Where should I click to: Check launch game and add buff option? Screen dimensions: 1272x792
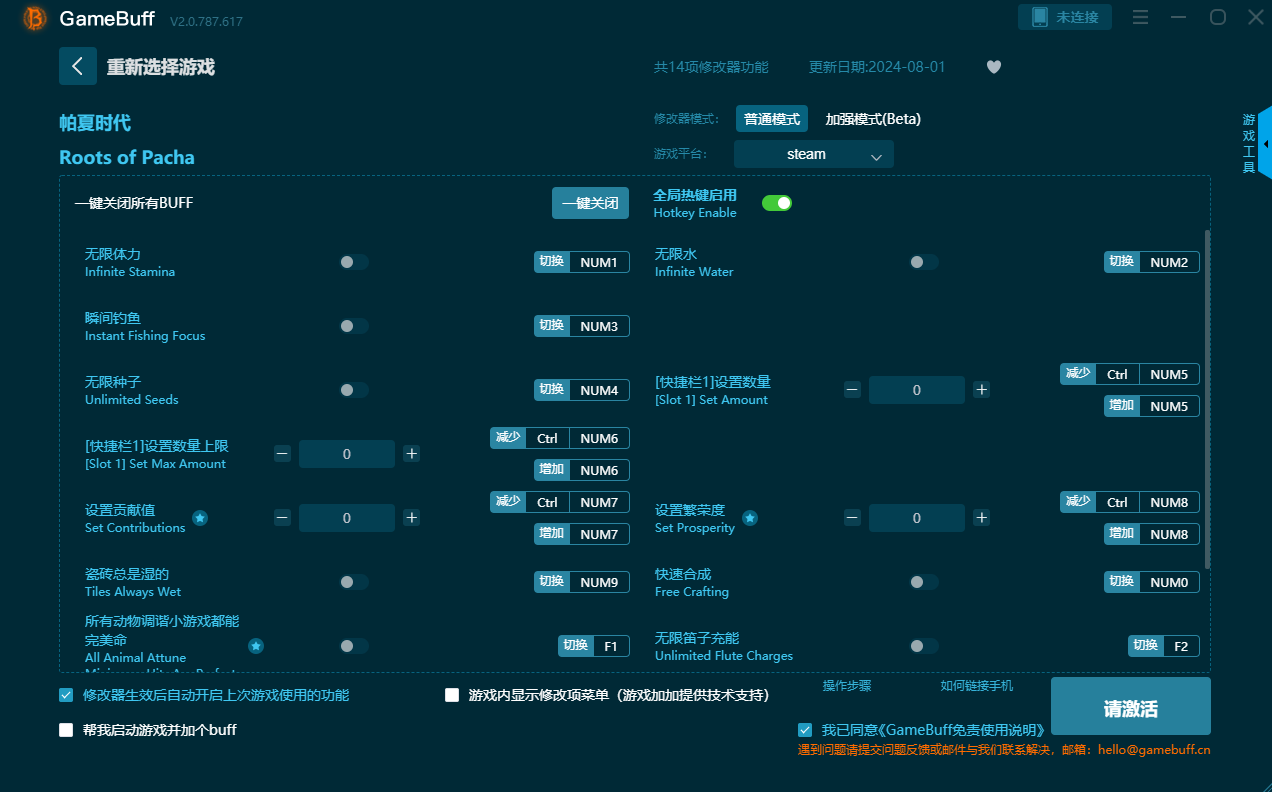[66, 730]
